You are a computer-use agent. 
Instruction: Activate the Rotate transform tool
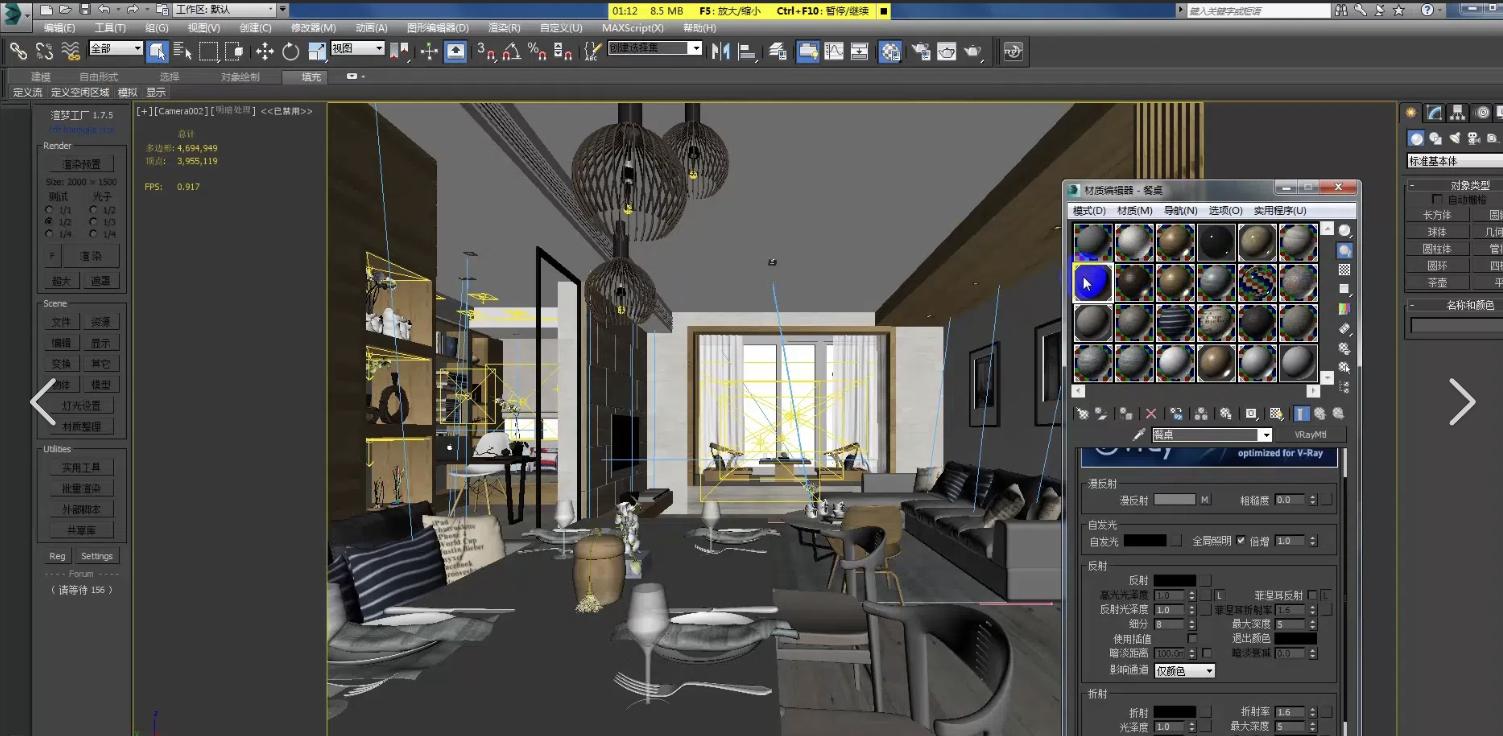click(x=291, y=52)
